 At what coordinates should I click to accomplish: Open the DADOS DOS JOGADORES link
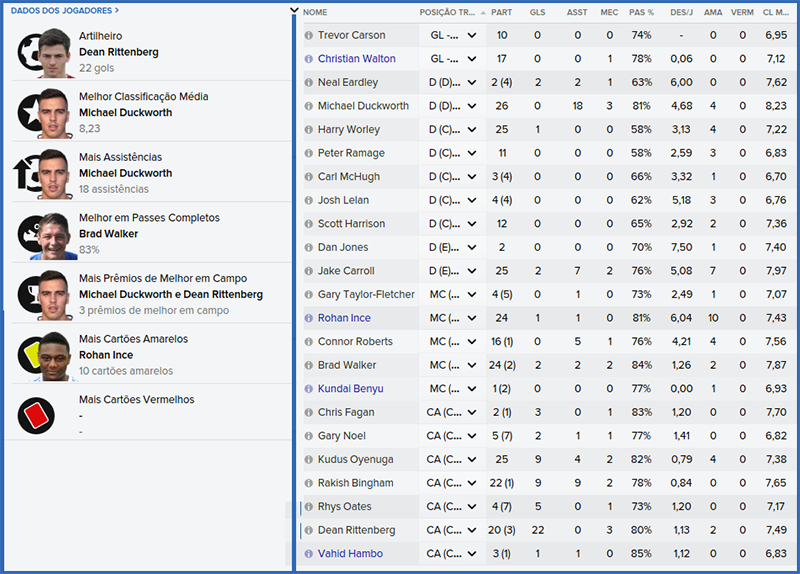pyautogui.click(x=64, y=10)
